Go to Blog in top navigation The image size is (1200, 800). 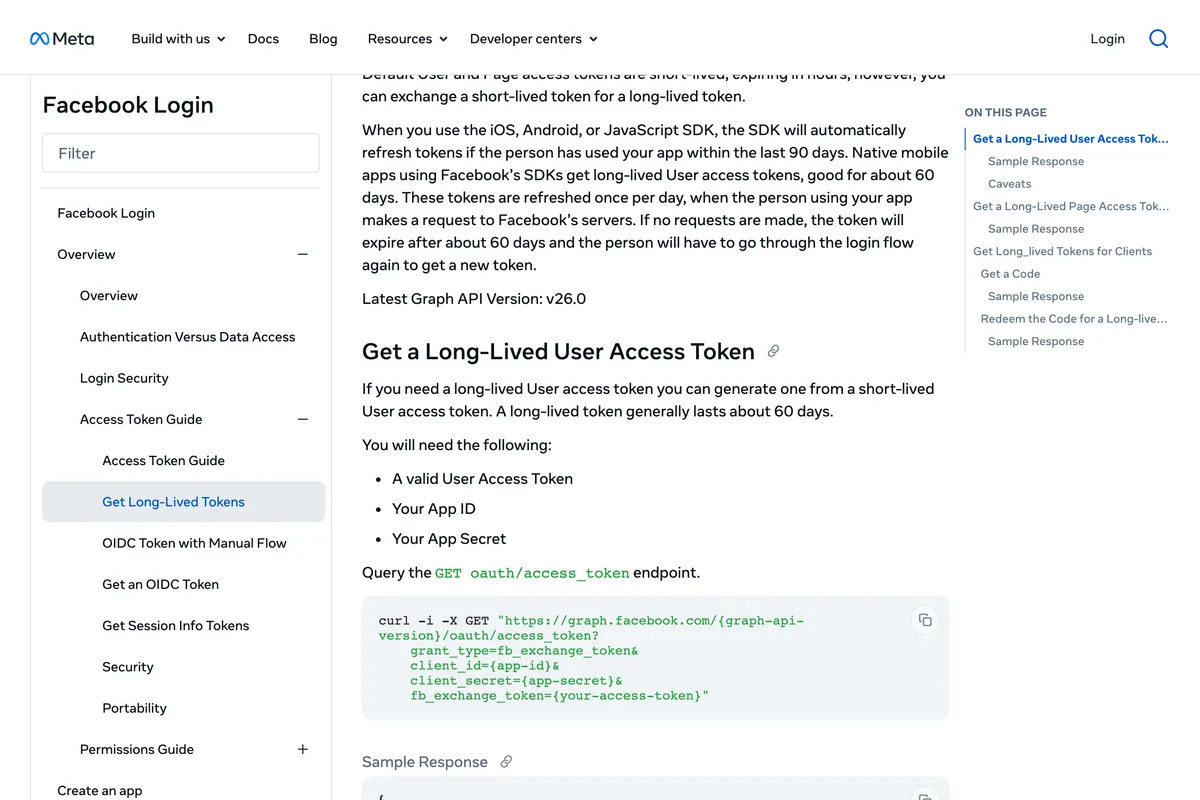point(323,39)
